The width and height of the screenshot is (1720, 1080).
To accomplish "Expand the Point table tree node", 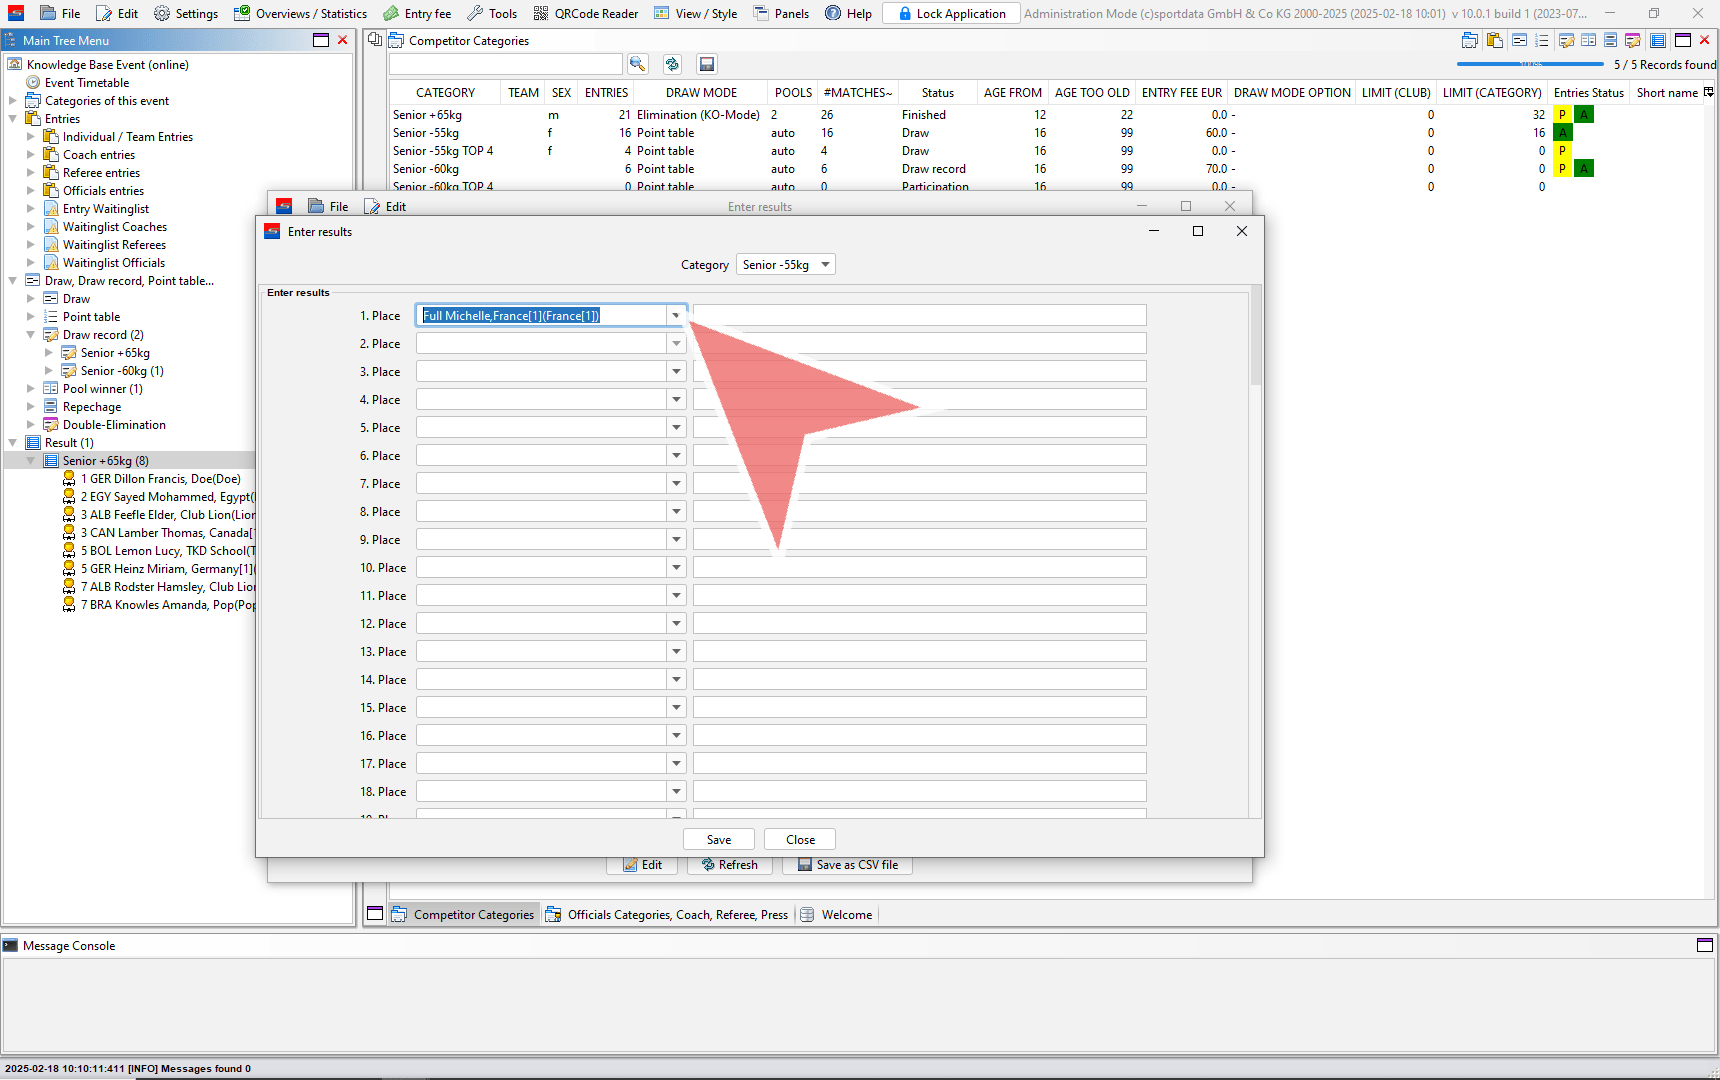I will [x=31, y=317].
